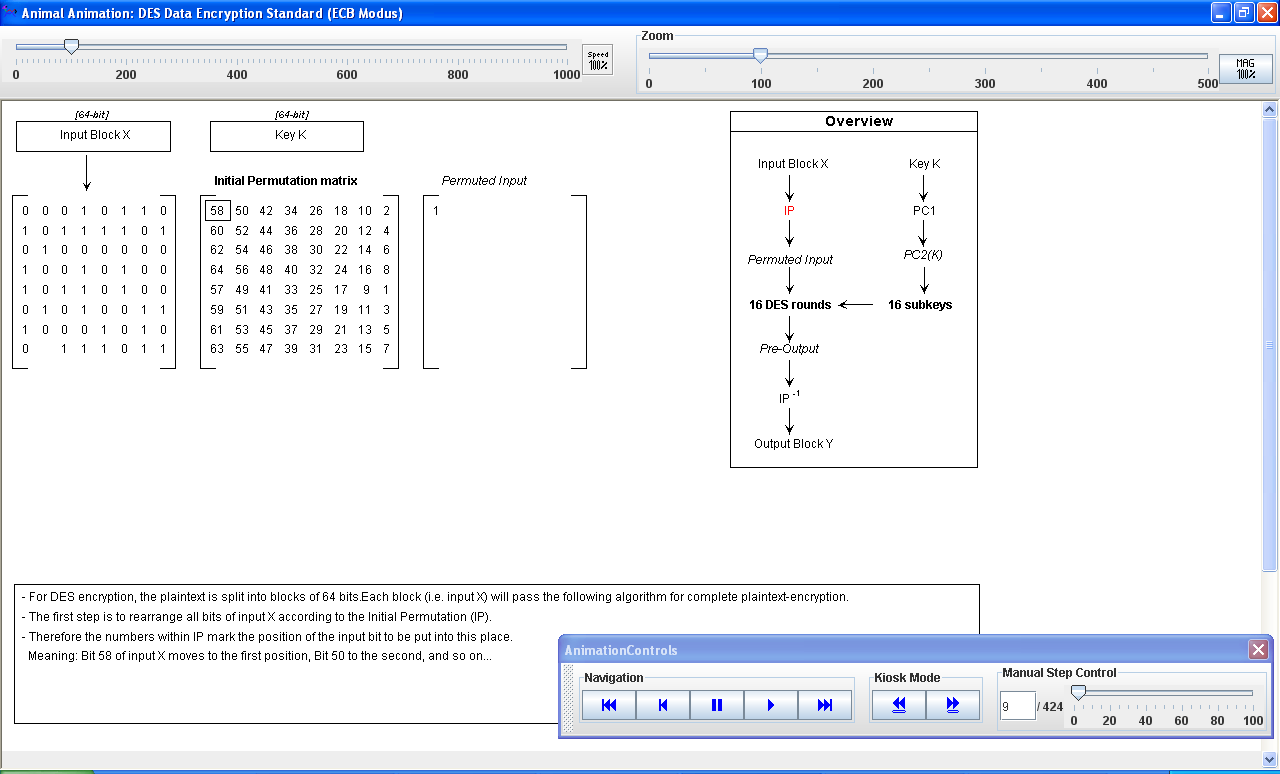The height and width of the screenshot is (774, 1280).
Task: Click description line starting 'Meaning: Bit 58'
Action: coord(260,657)
